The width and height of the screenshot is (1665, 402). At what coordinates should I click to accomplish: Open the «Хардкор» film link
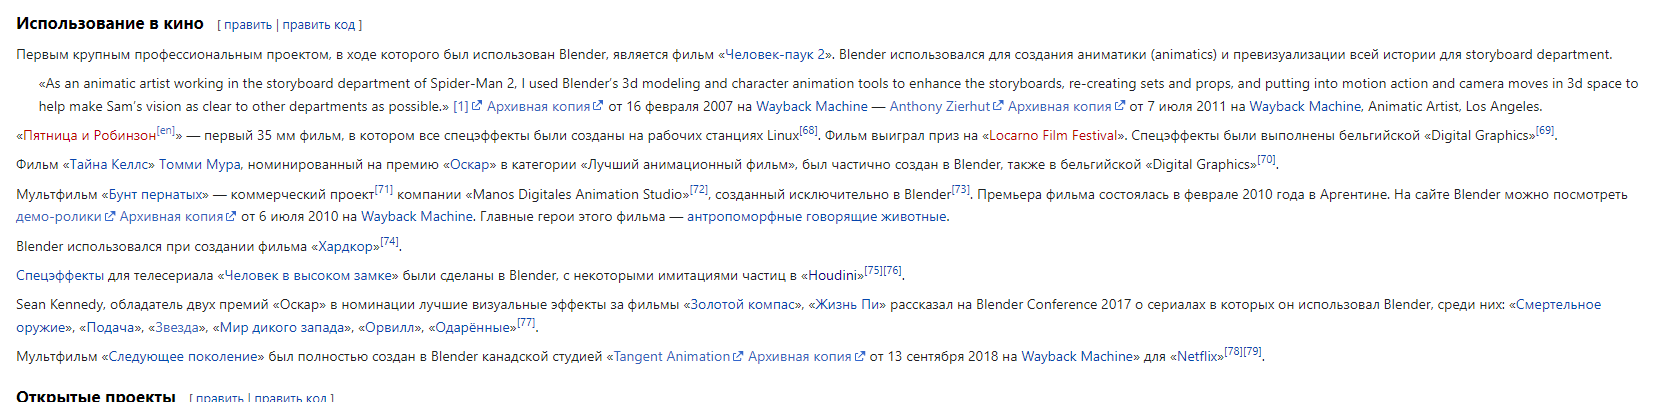(345, 246)
